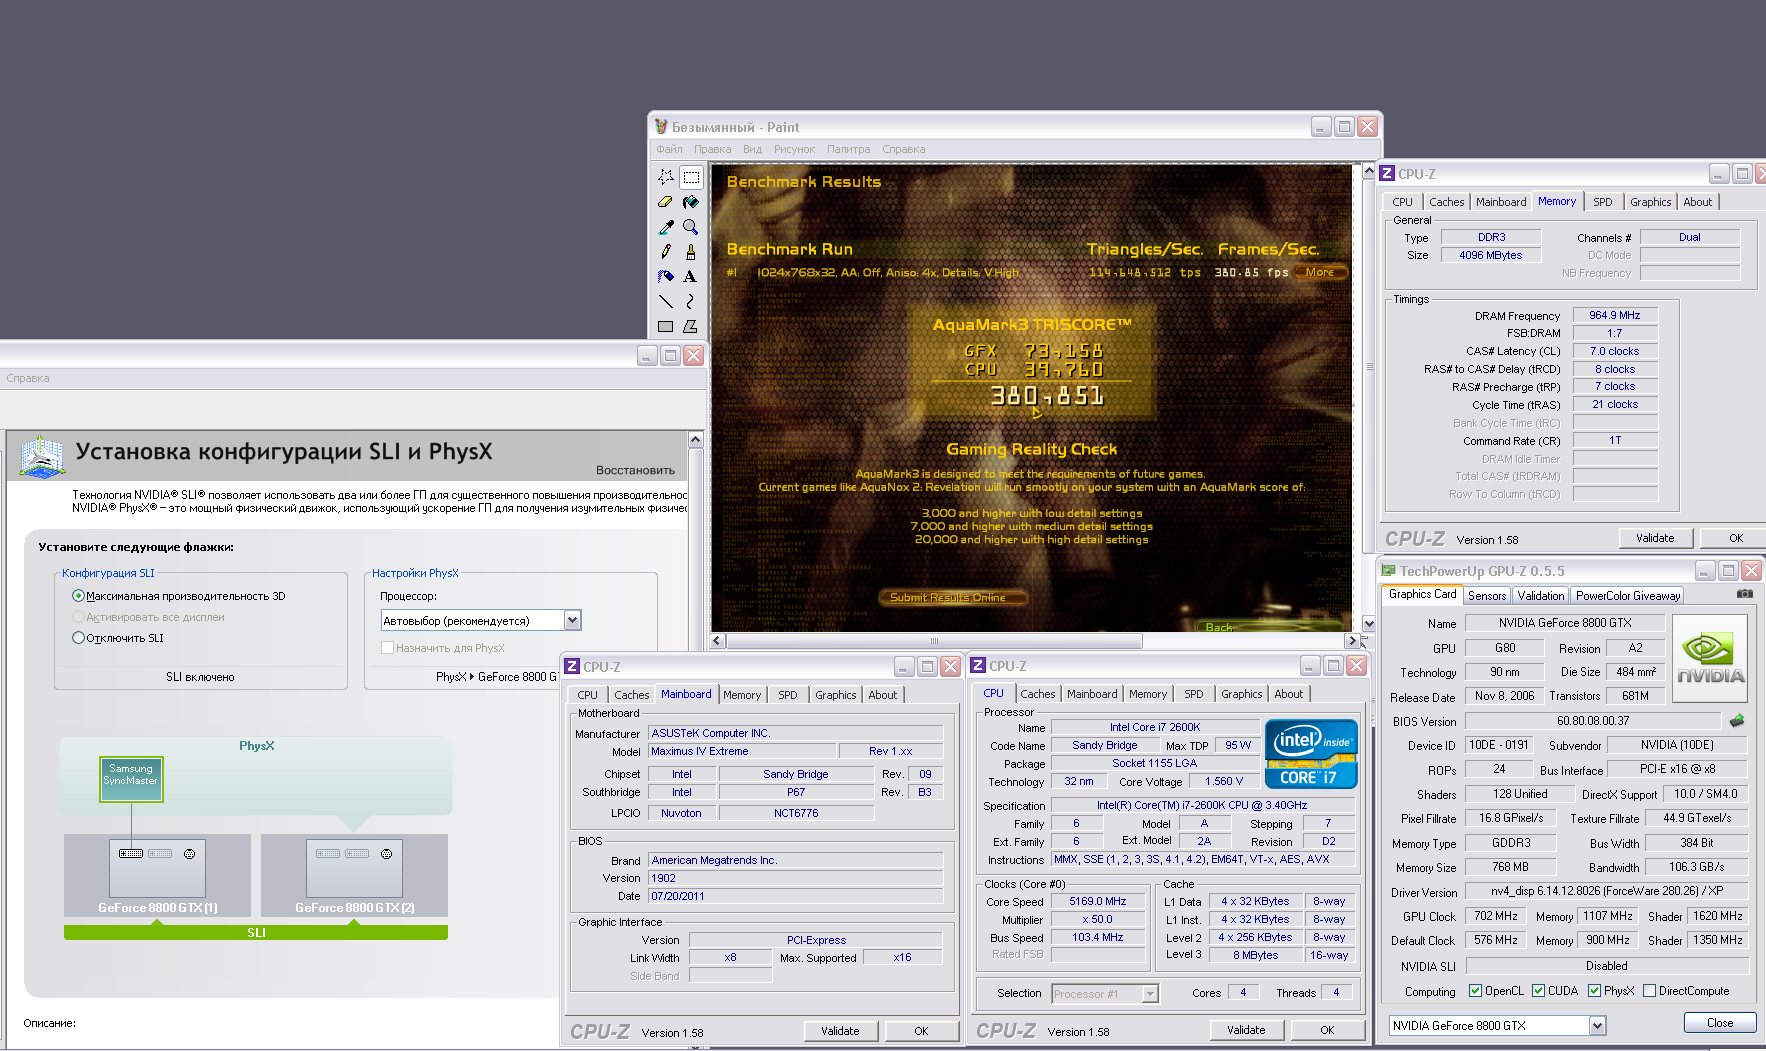Open the CPU-Z Processor #1 selection dropdown
Image resolution: width=1766 pixels, height=1051 pixels.
tap(1150, 993)
